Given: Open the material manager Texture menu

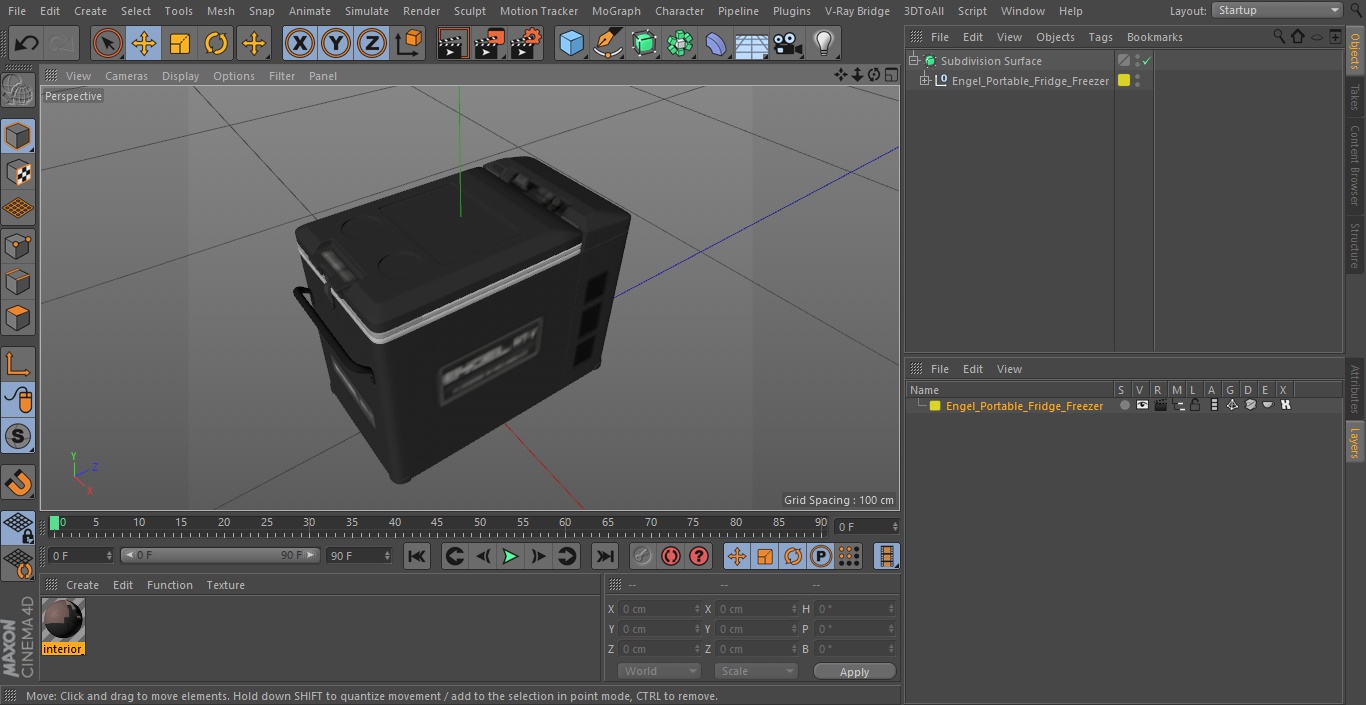Looking at the screenshot, I should pyautogui.click(x=225, y=585).
